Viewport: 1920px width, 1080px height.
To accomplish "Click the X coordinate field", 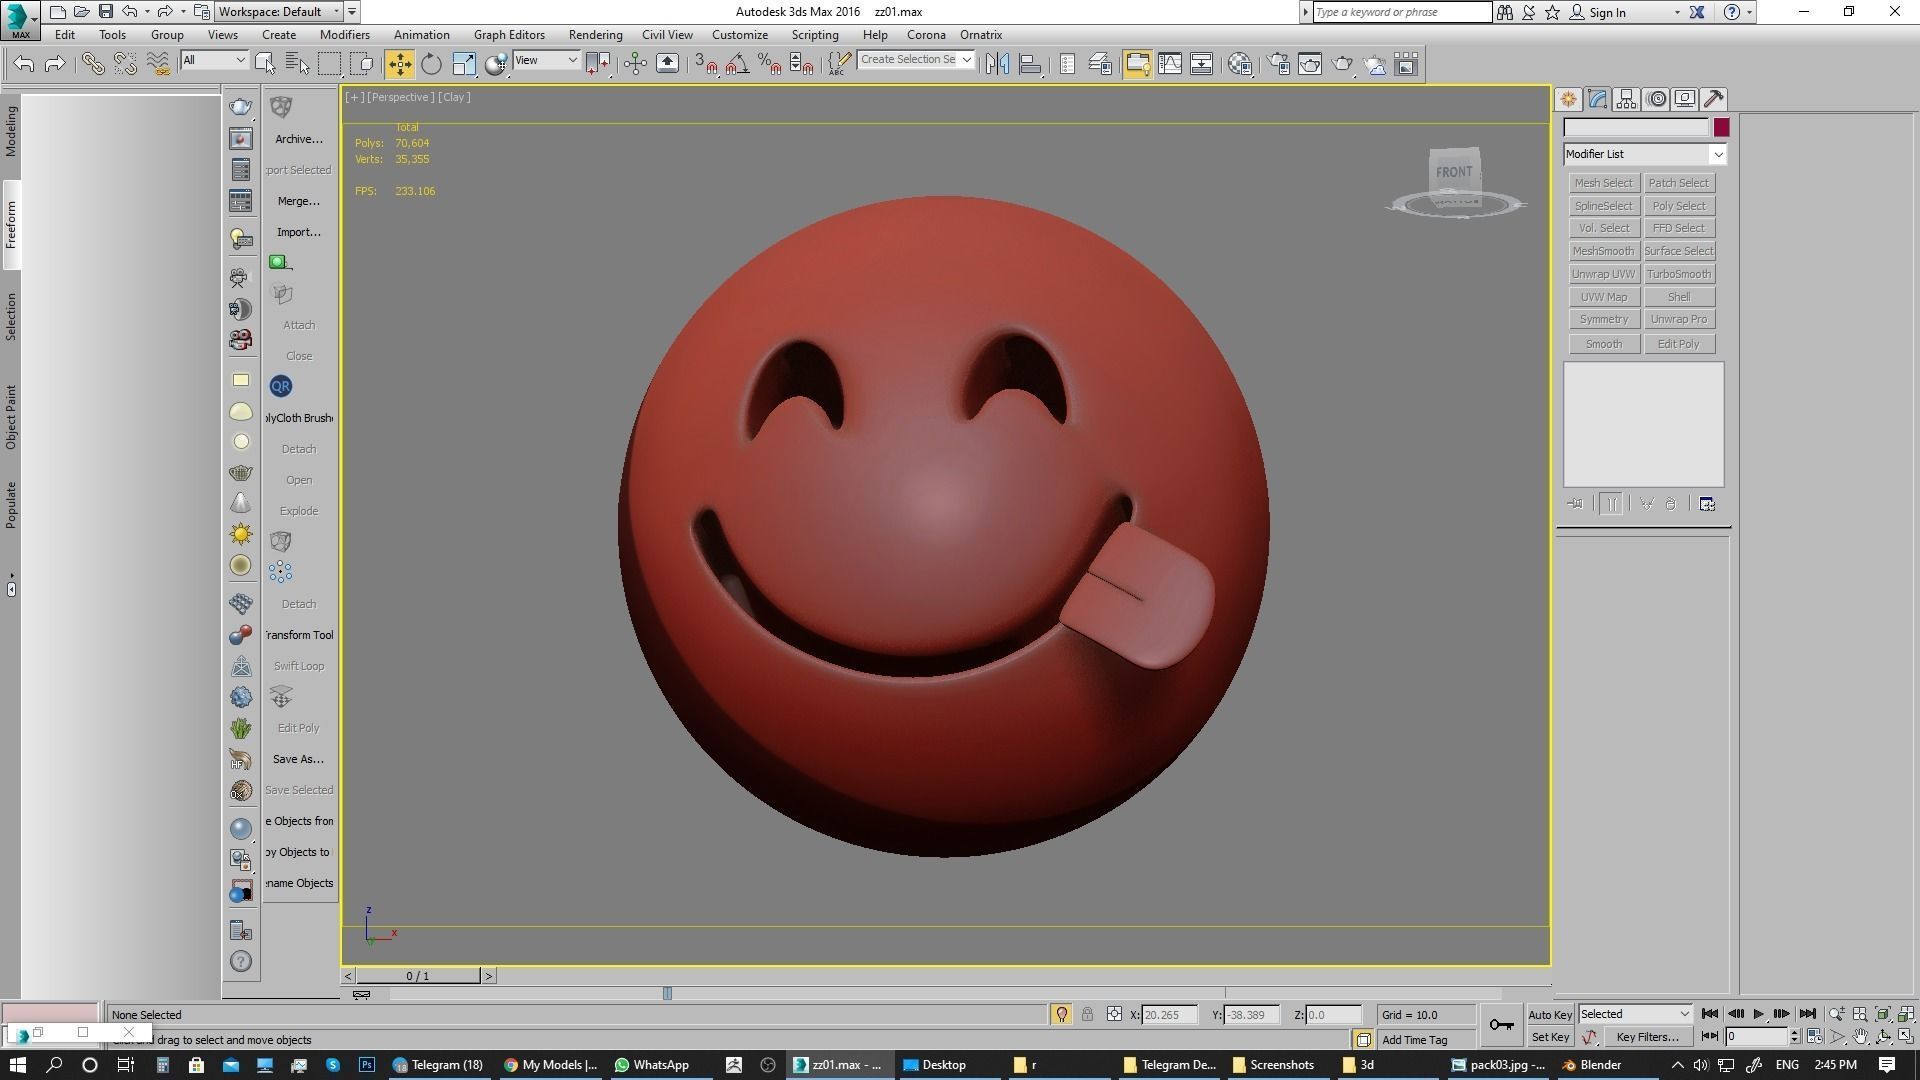I will point(1169,1014).
